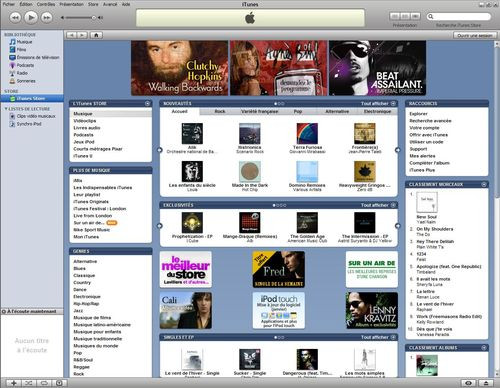Toggle repeat playback button
Screen dimensions: 500x388
click(44, 383)
